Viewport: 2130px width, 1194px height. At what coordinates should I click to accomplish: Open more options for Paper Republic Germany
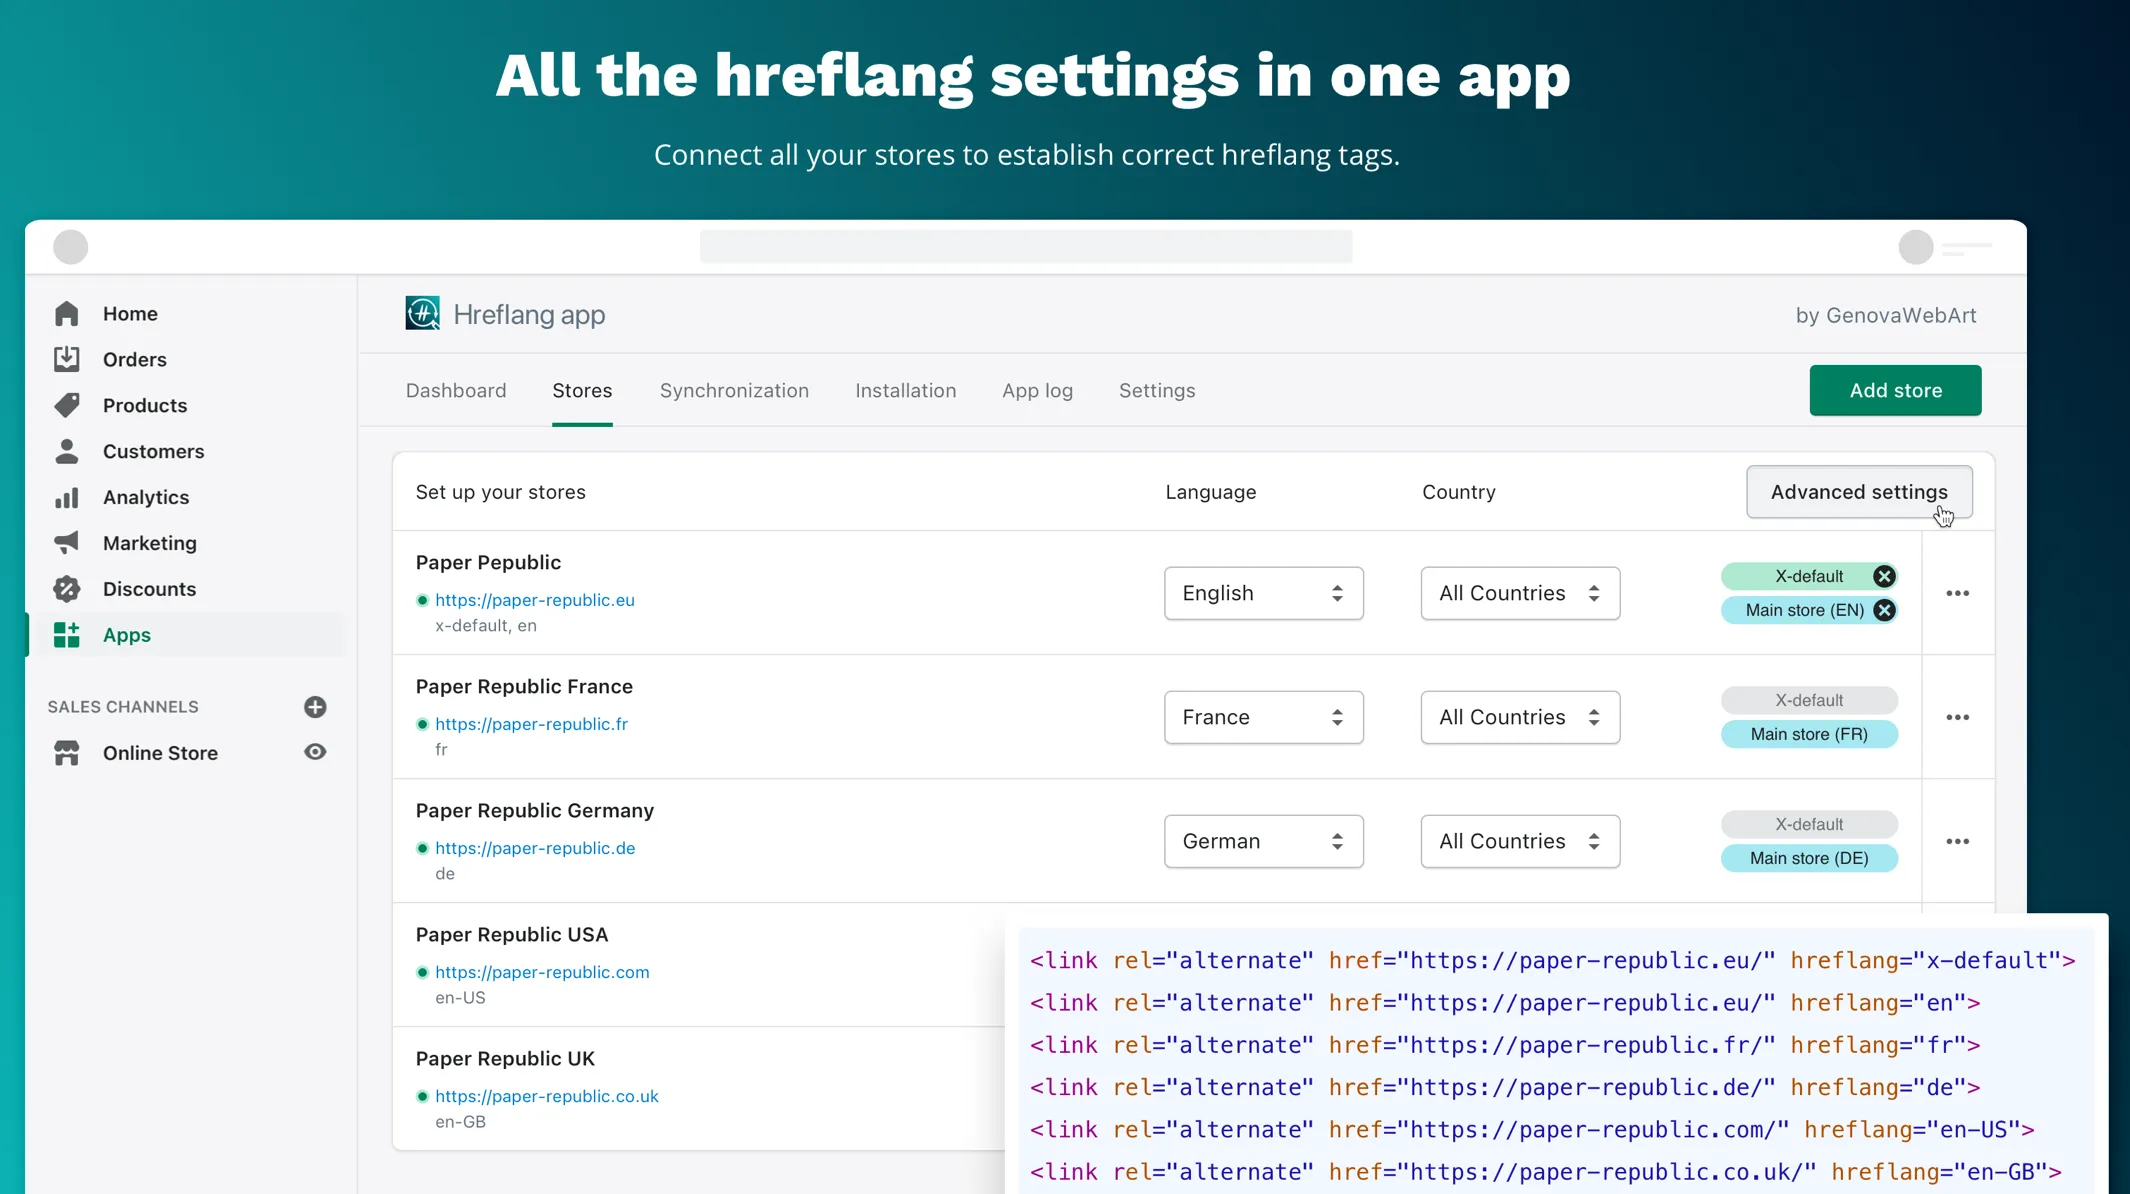[1957, 841]
